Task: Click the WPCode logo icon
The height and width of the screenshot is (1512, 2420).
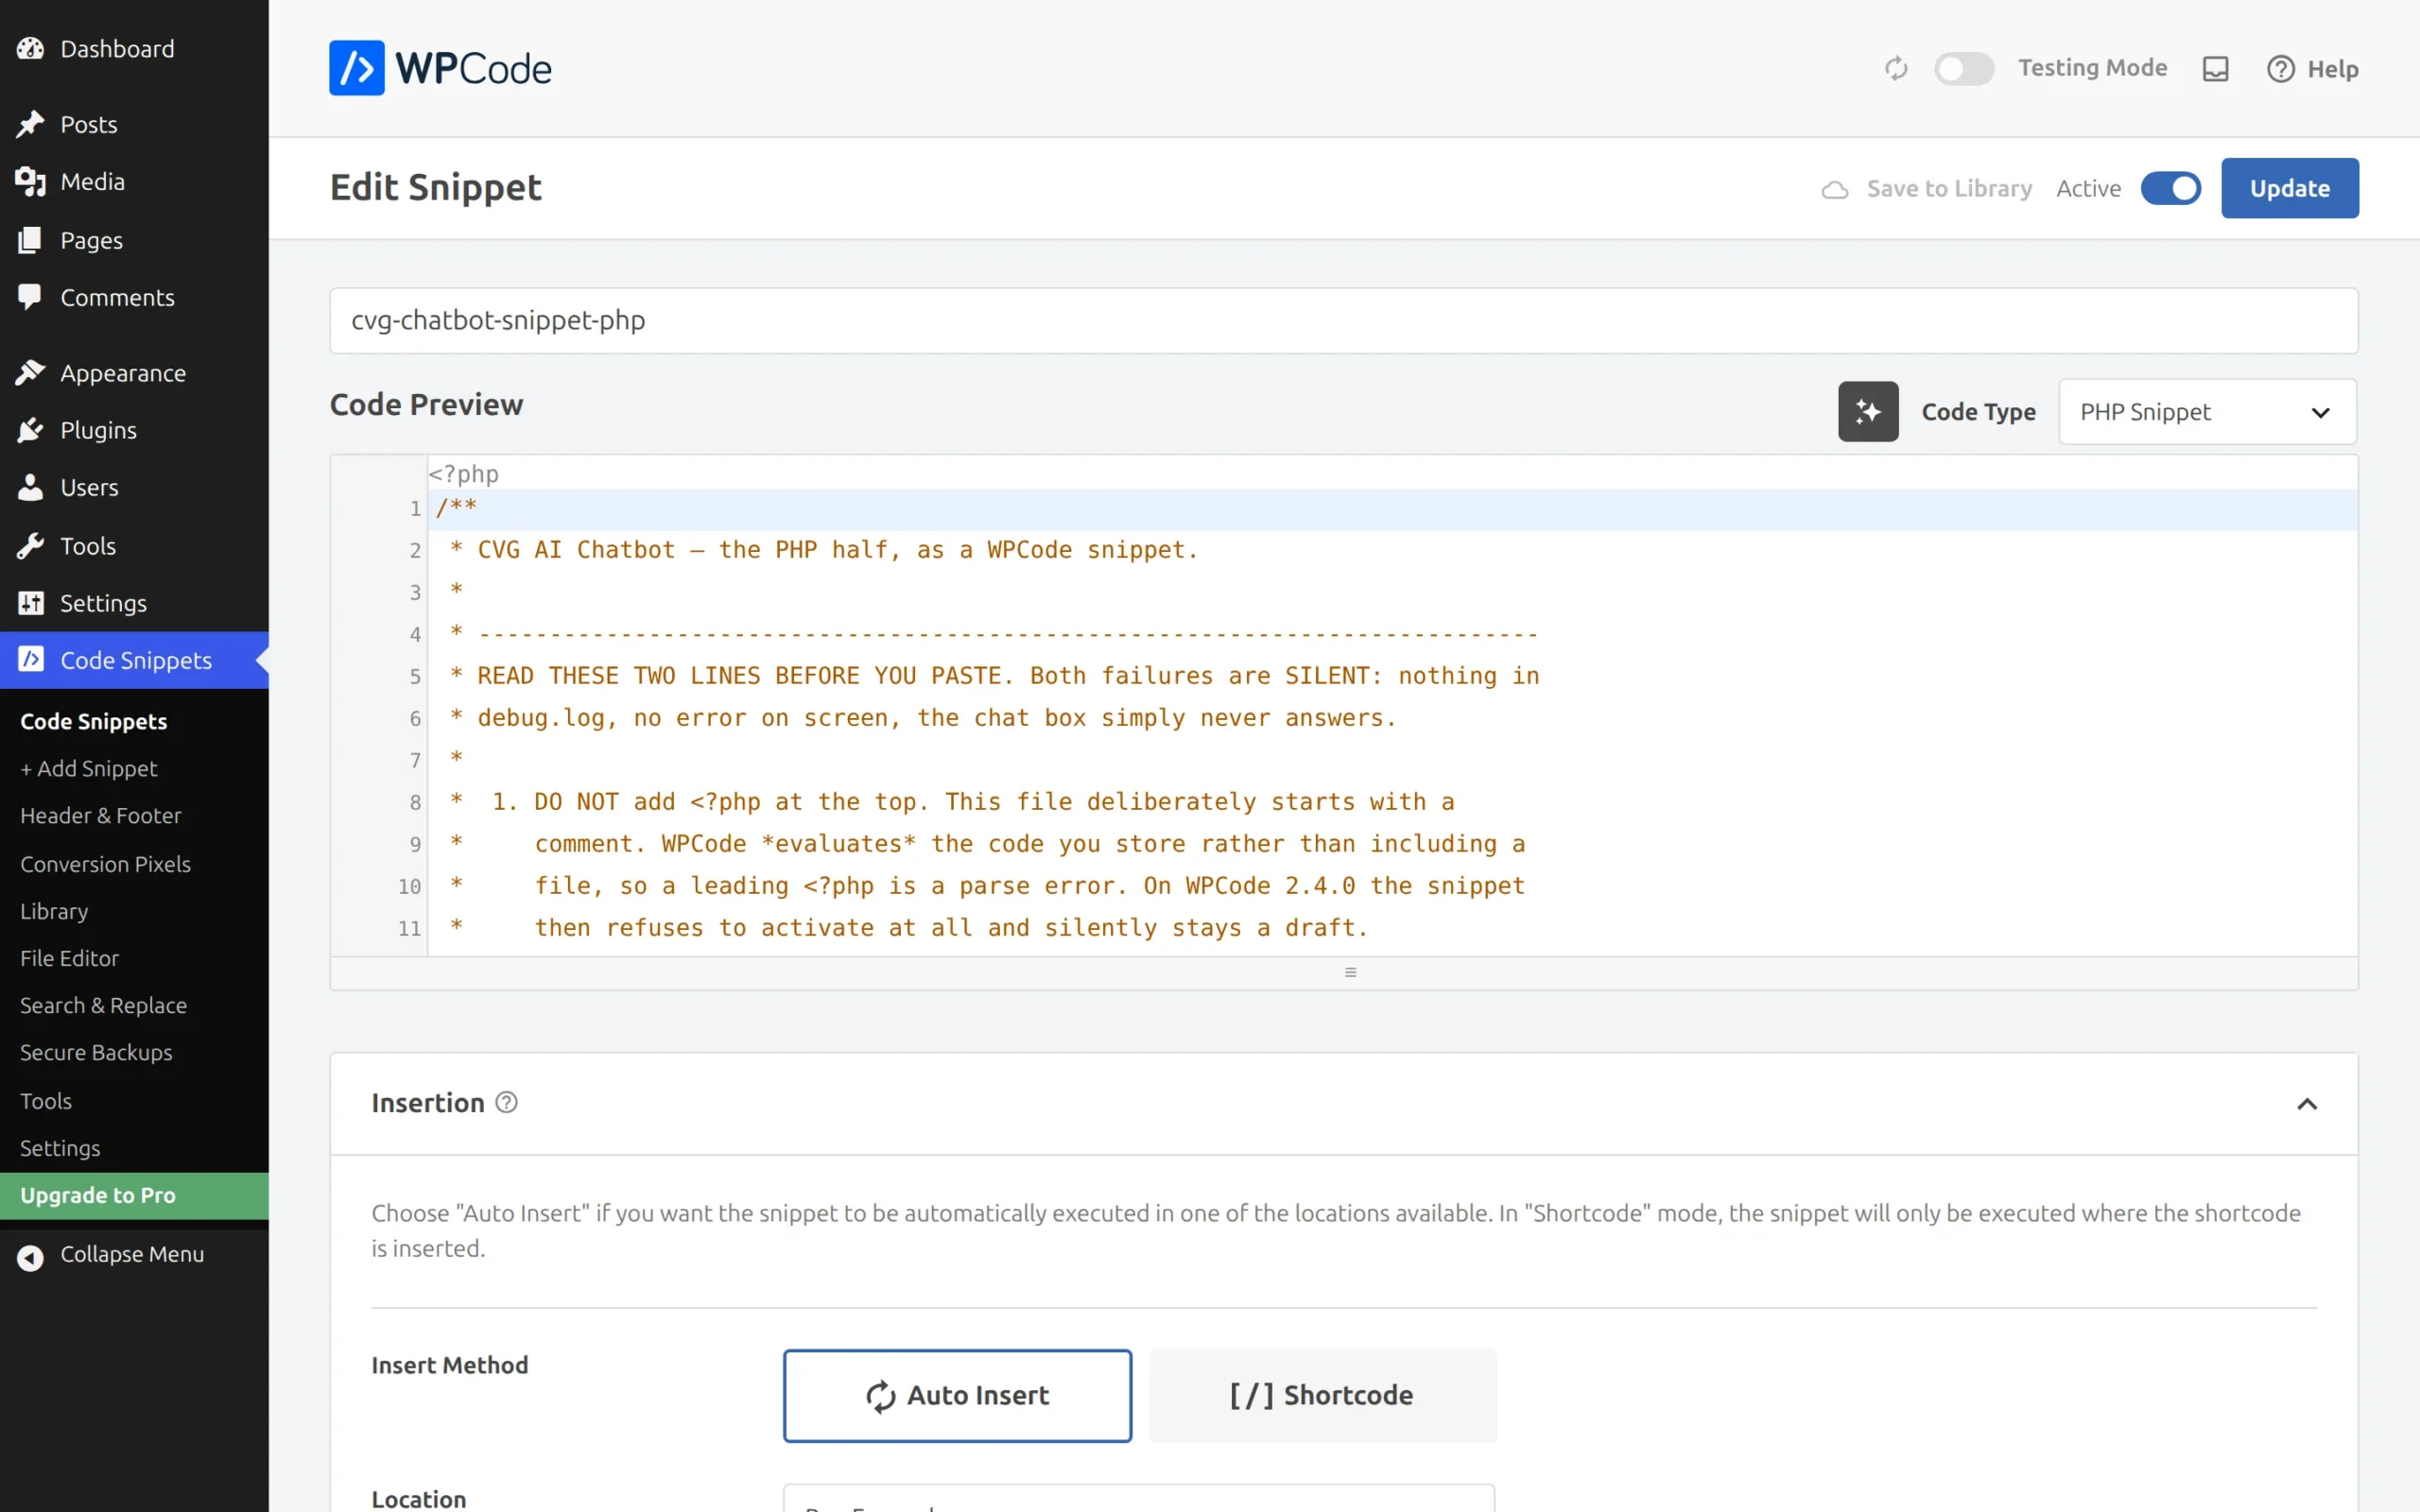Action: [356, 68]
